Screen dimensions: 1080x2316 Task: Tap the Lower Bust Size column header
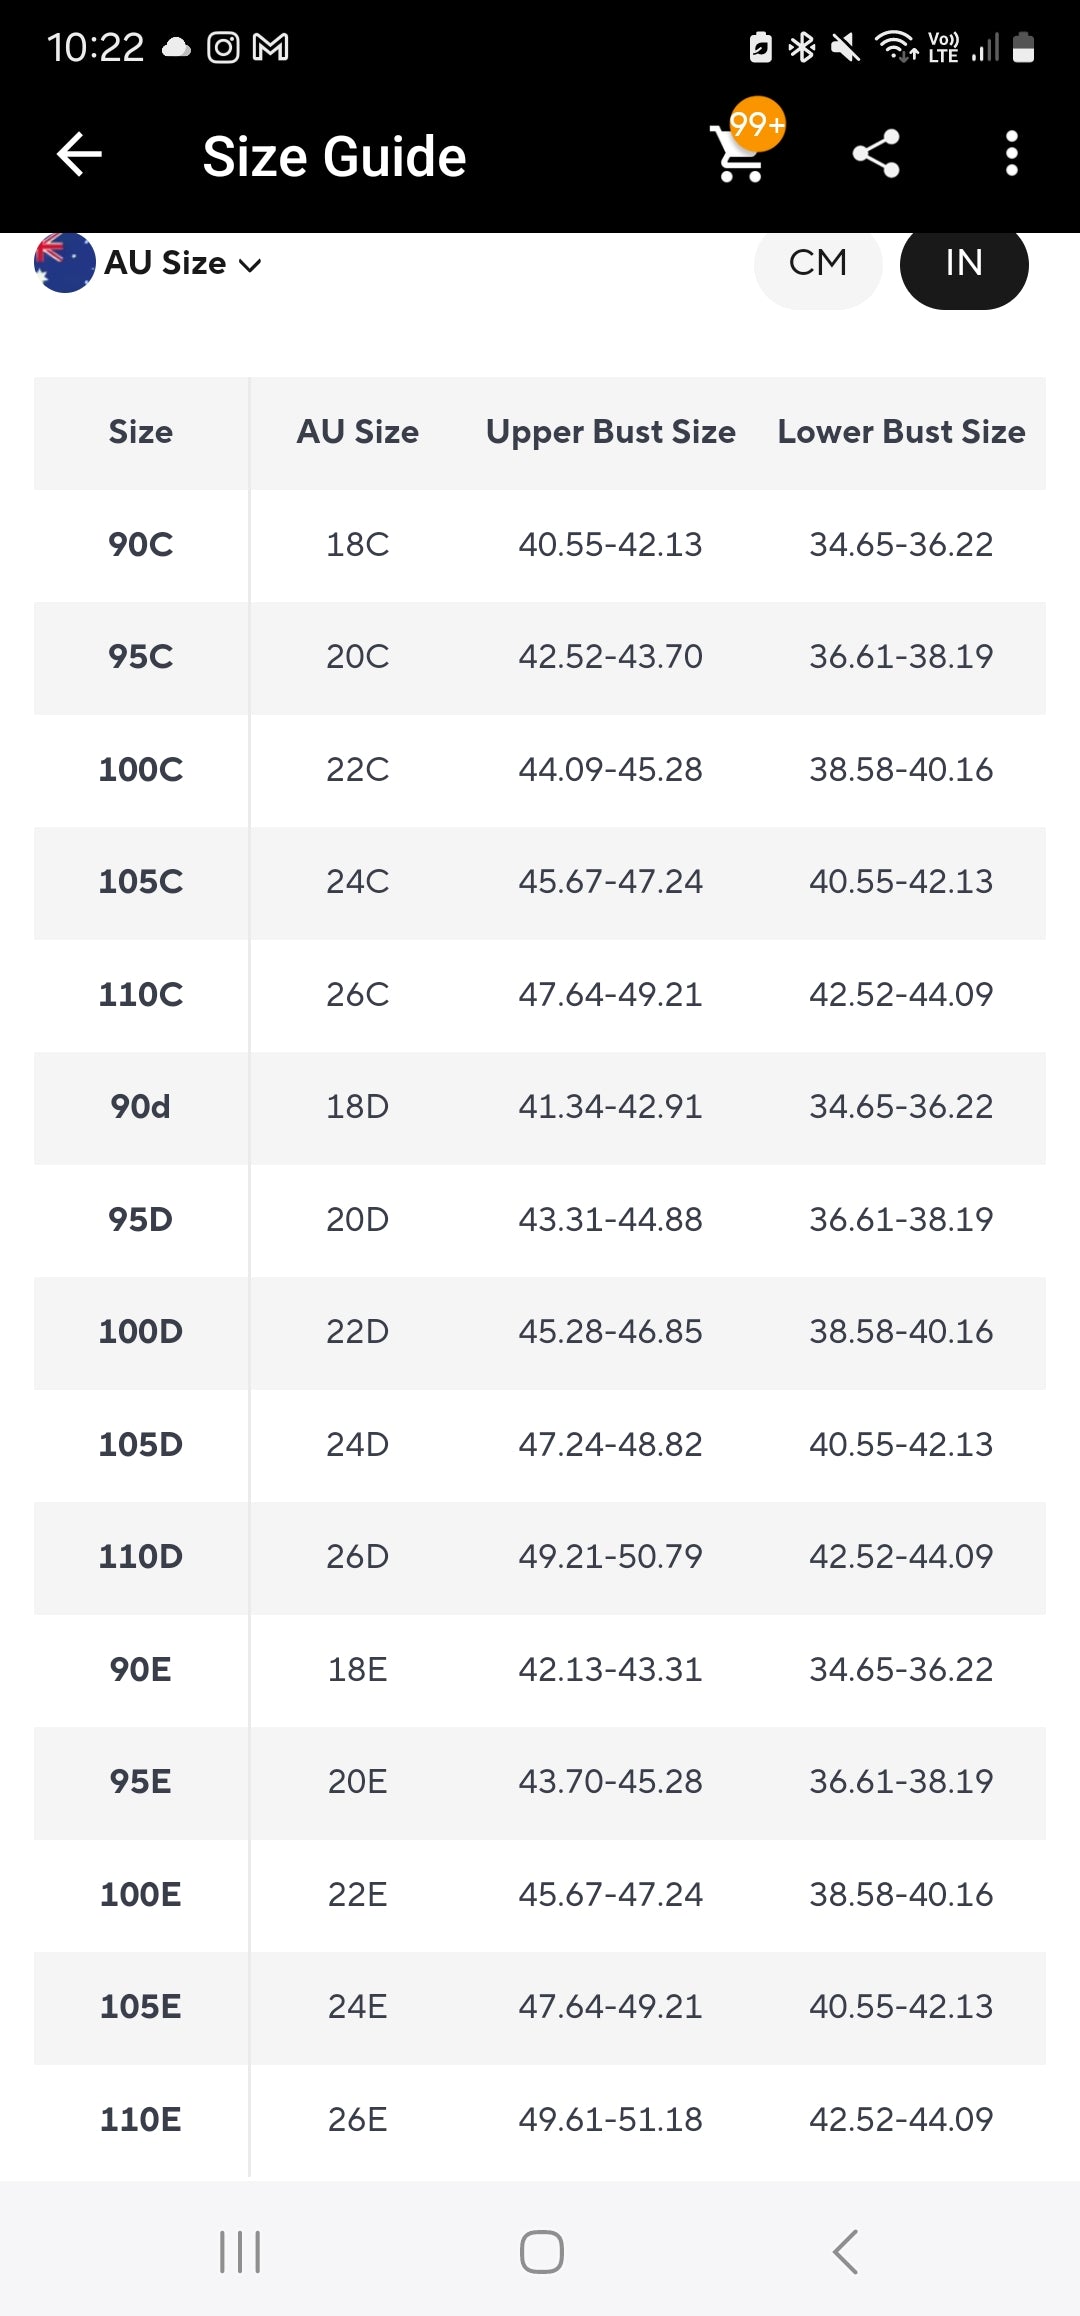(901, 432)
